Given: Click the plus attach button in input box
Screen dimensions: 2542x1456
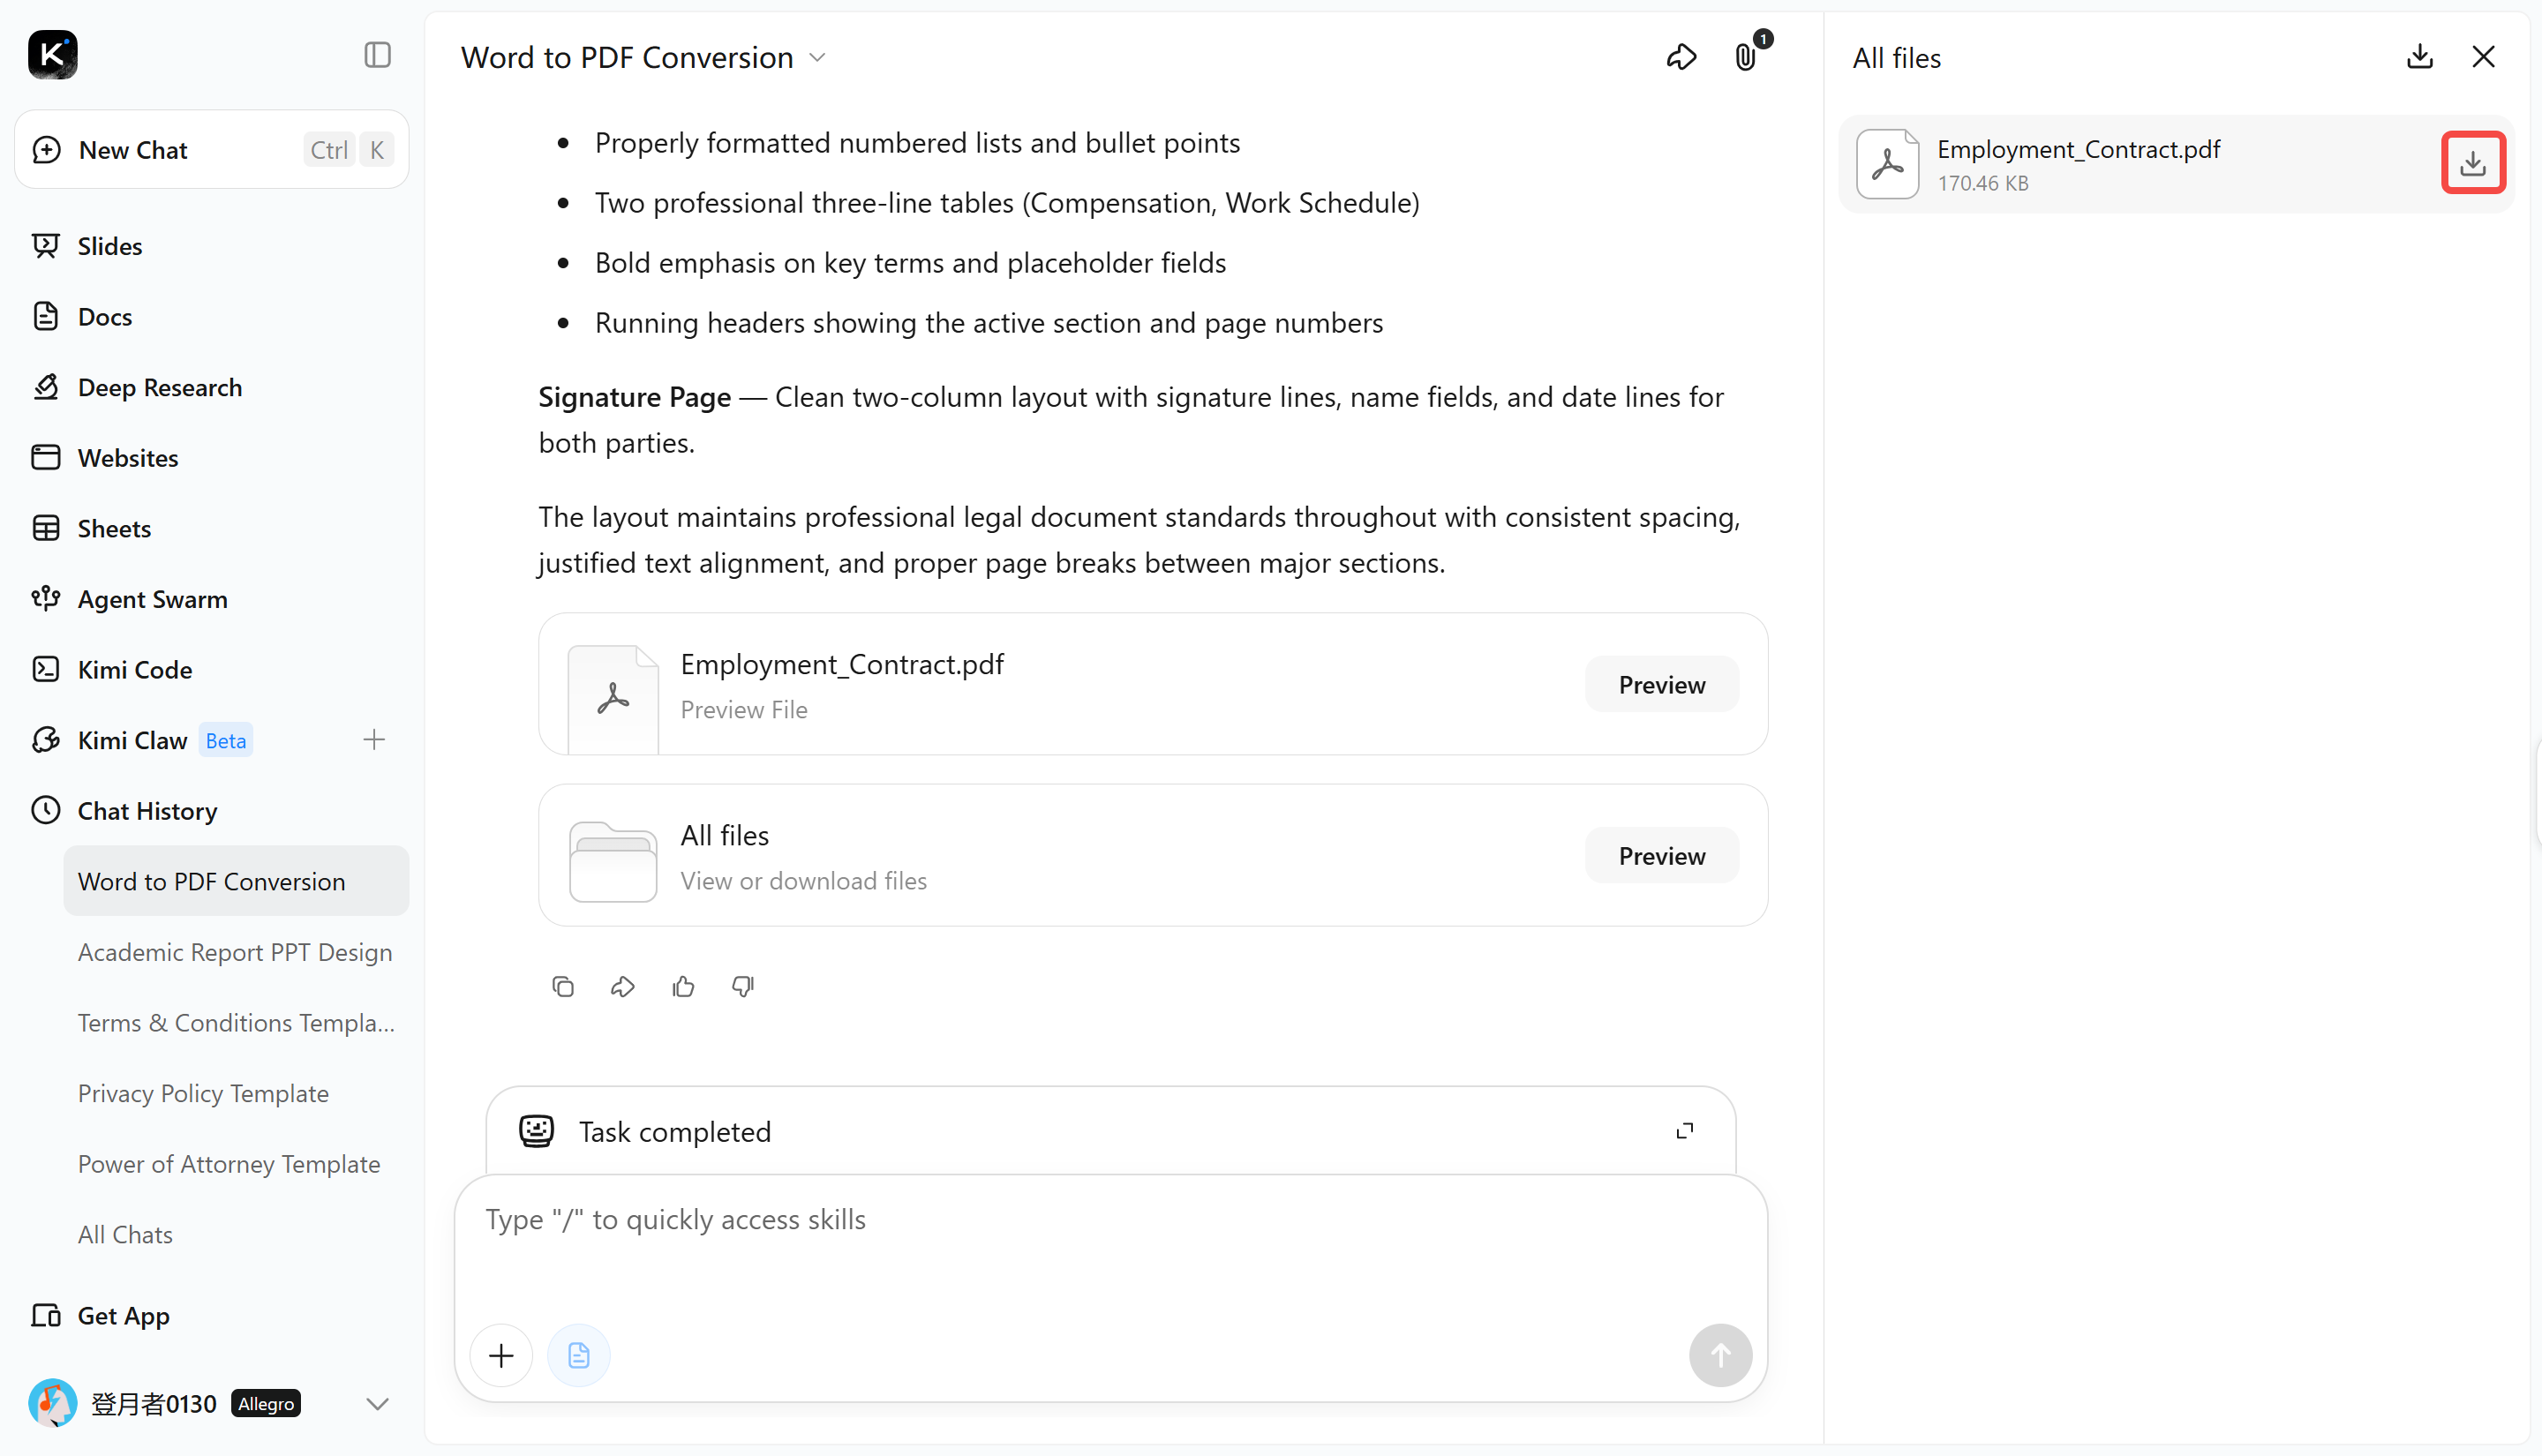Looking at the screenshot, I should coord(501,1355).
